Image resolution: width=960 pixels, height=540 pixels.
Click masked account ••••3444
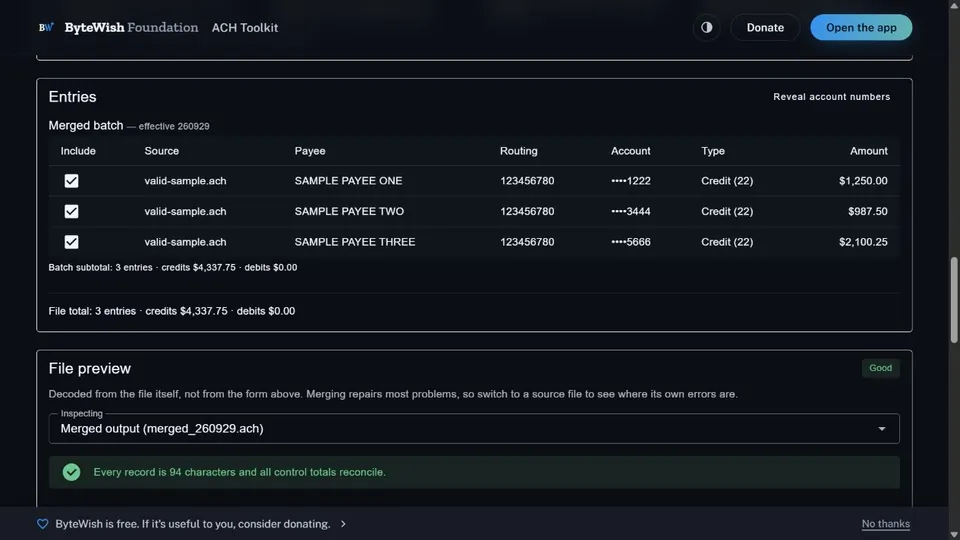click(631, 212)
